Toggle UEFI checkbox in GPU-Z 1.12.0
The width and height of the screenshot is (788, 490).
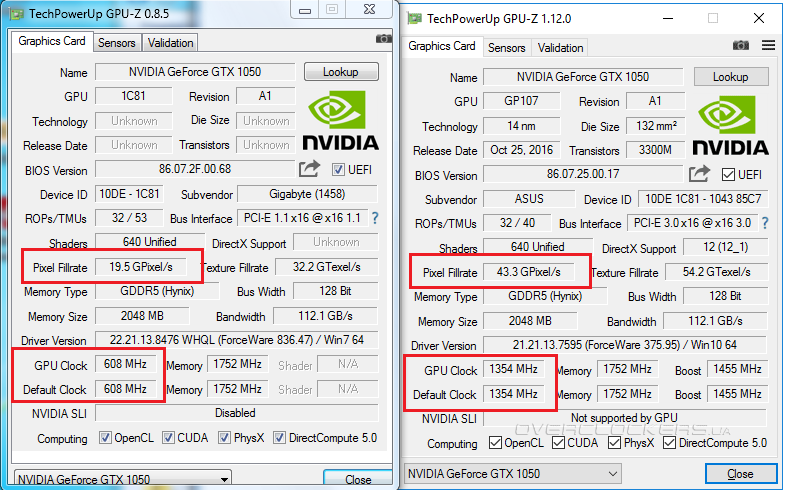[x=728, y=175]
